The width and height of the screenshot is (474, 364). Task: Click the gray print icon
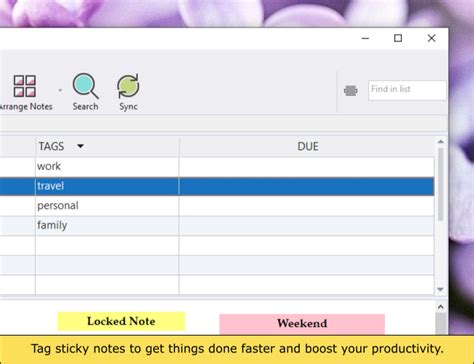pyautogui.click(x=351, y=91)
